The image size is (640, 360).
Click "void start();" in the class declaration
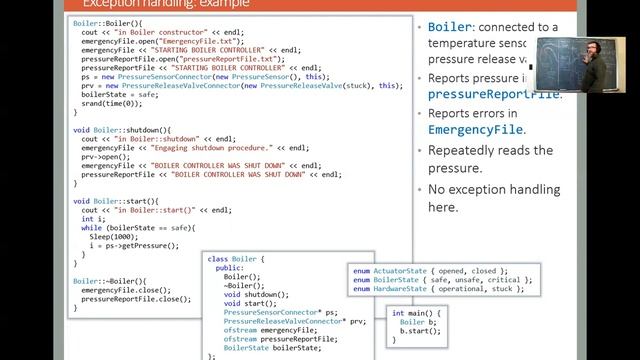pyautogui.click(x=250, y=304)
